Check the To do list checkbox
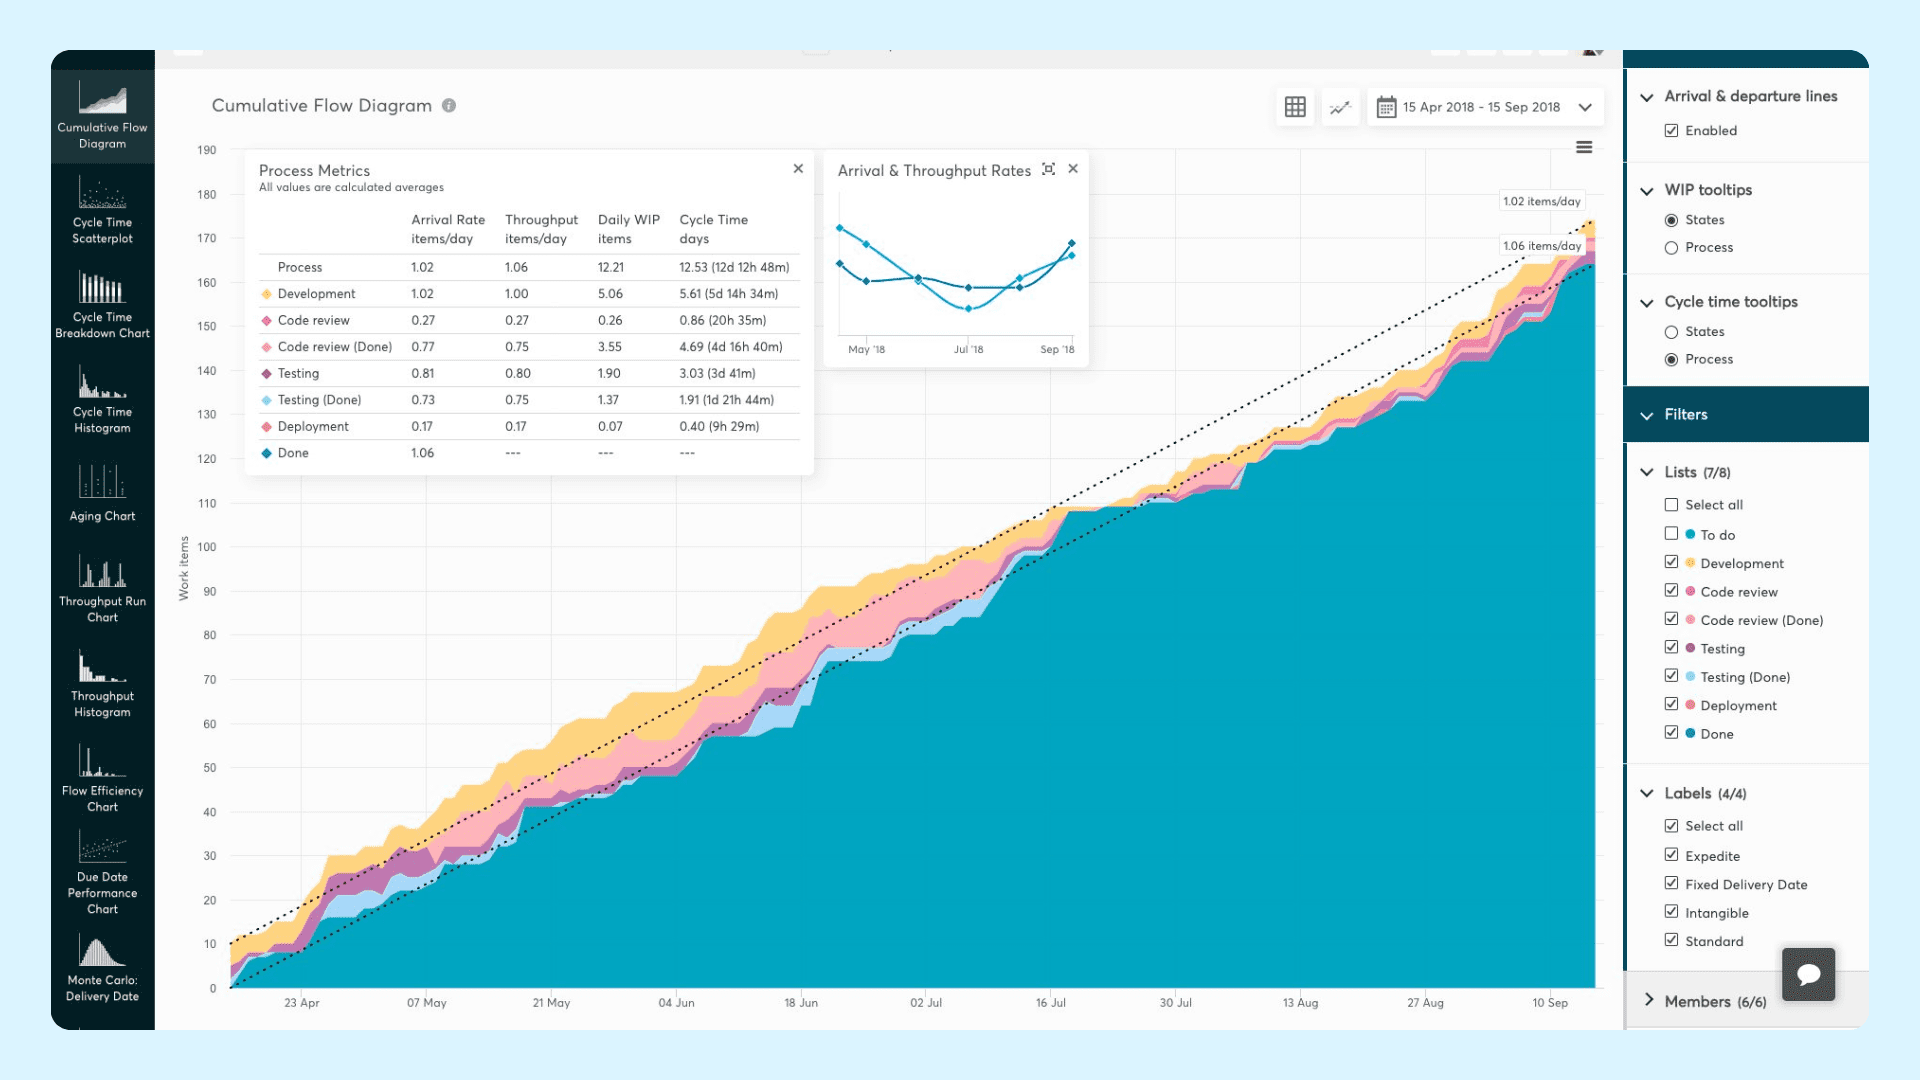The height and width of the screenshot is (1080, 1920). [1671, 534]
